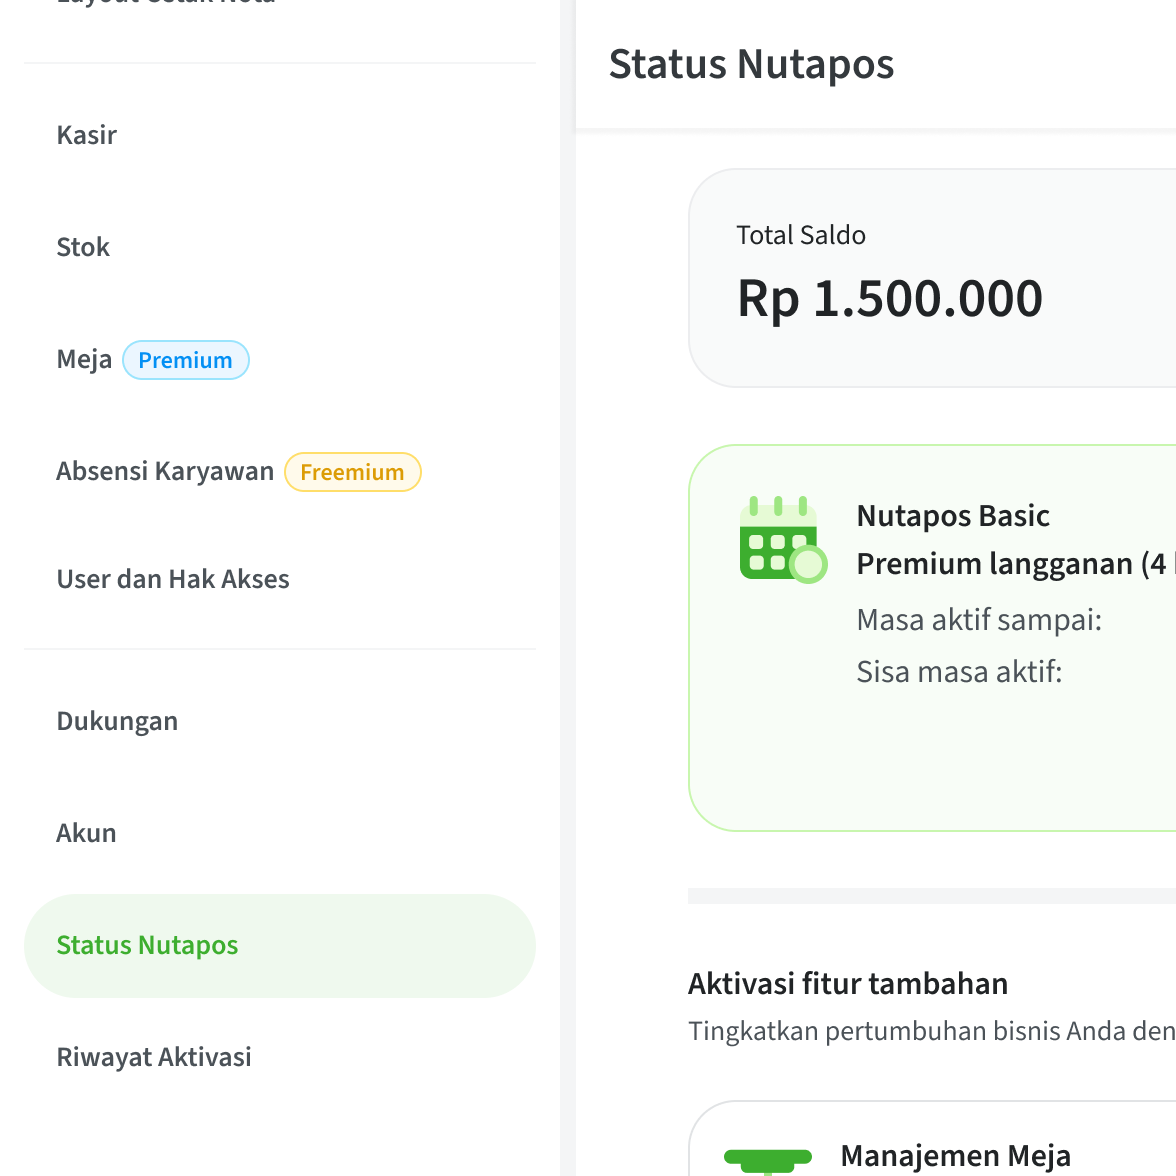Open Riwayat Aktivasi
This screenshot has width=1176, height=1176.
click(x=154, y=1056)
